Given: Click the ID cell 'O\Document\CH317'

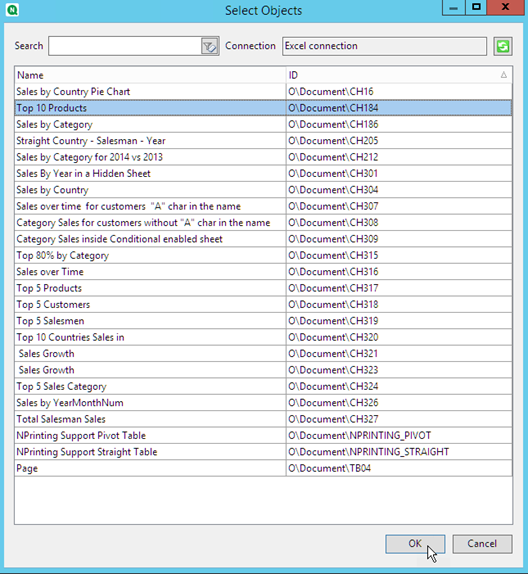Looking at the screenshot, I should coord(399,288).
